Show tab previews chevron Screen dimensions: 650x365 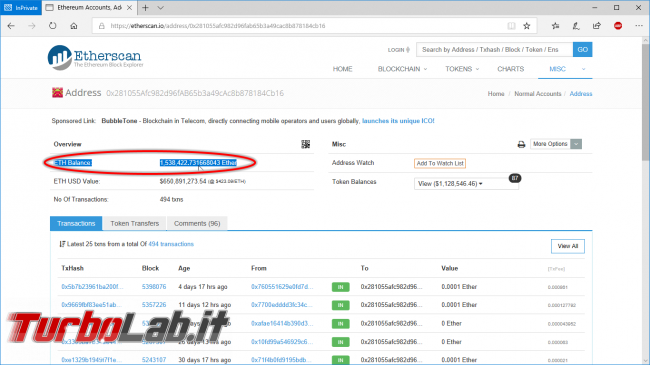pyautogui.click(x=160, y=7)
